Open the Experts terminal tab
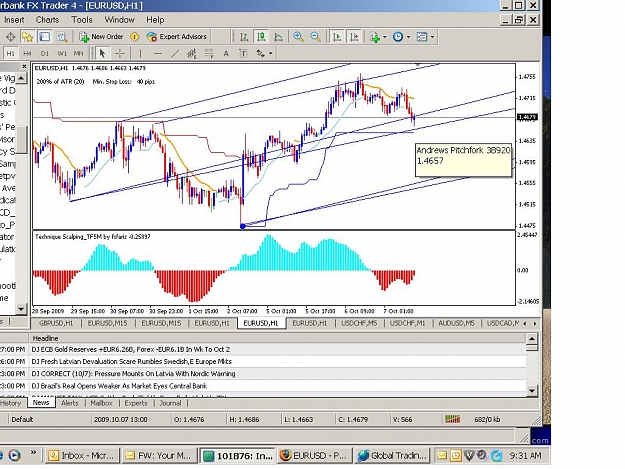The height and width of the screenshot is (469, 625). [x=136, y=403]
